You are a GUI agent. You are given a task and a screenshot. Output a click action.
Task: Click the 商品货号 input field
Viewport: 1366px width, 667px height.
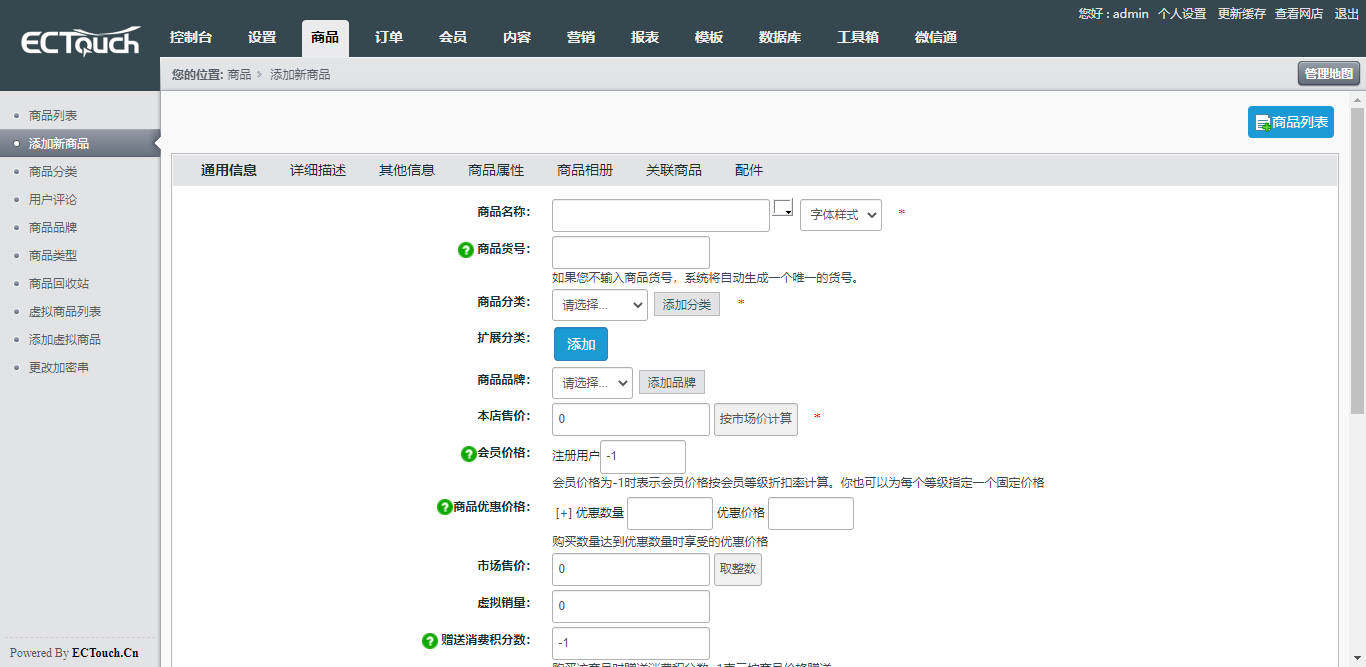[631, 252]
